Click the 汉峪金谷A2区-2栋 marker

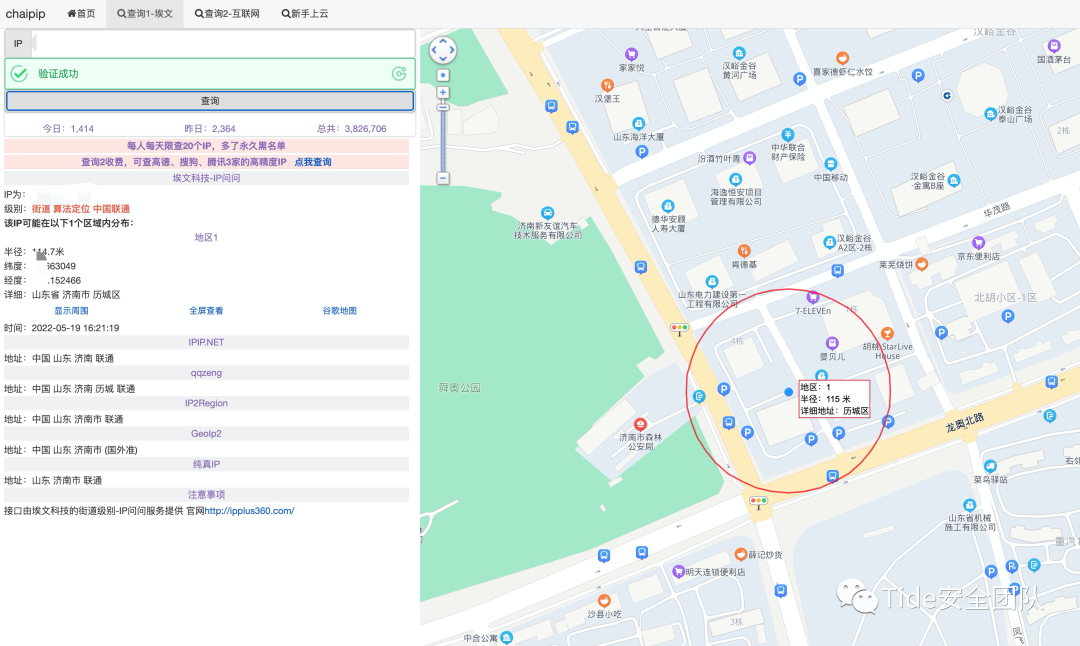coord(829,242)
